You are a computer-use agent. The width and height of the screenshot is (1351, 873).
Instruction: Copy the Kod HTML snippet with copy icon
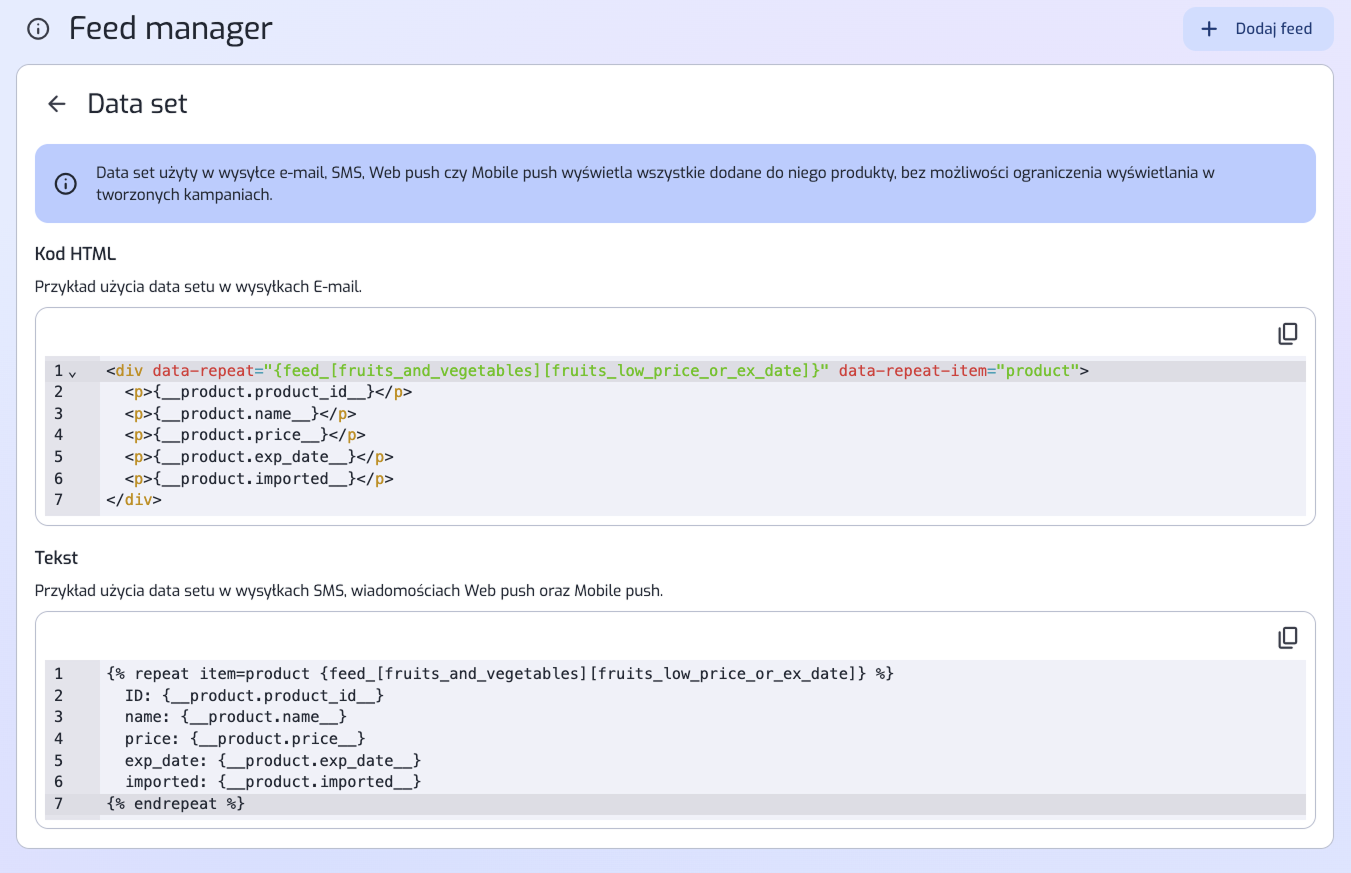point(1288,334)
